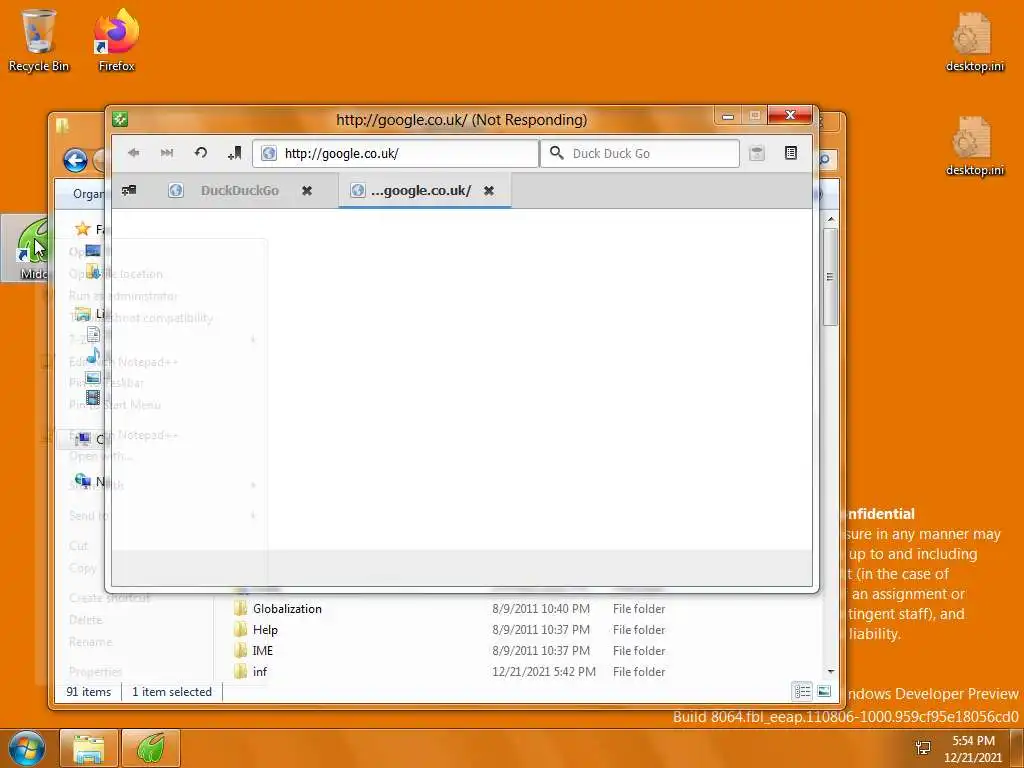Click the Midori taskbar button
Image resolution: width=1024 pixels, height=768 pixels.
(x=151, y=748)
